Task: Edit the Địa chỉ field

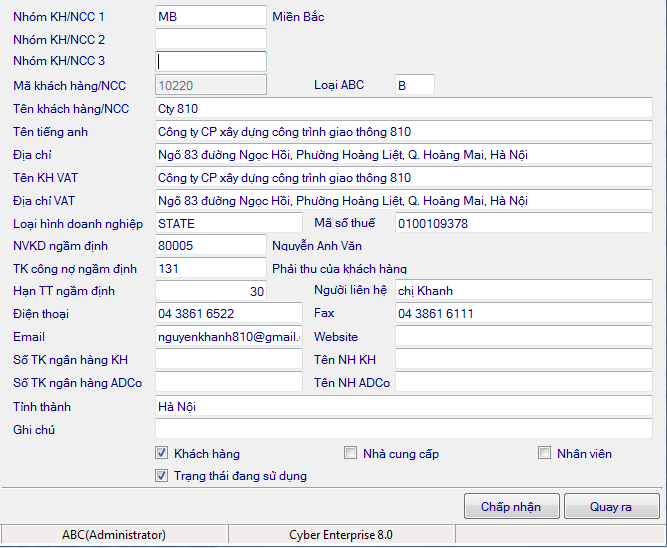Action: (x=403, y=154)
